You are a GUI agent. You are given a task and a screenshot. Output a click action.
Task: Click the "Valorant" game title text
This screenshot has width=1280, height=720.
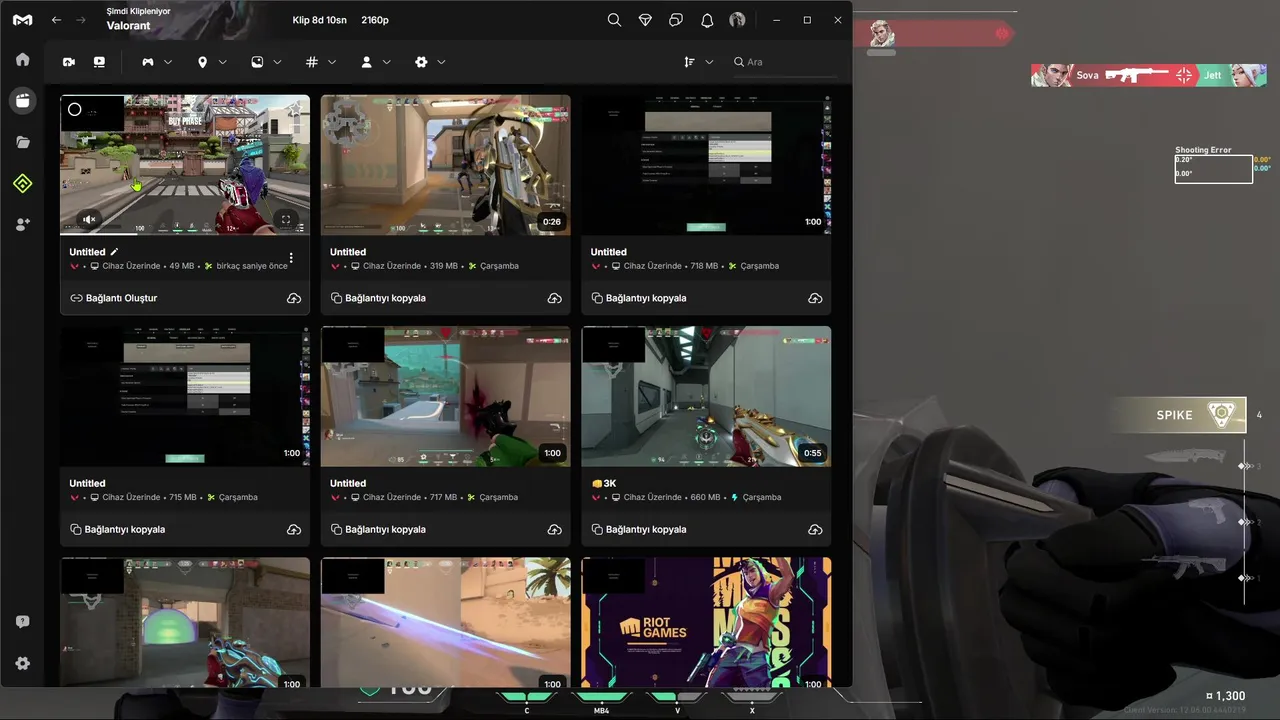pos(127,27)
